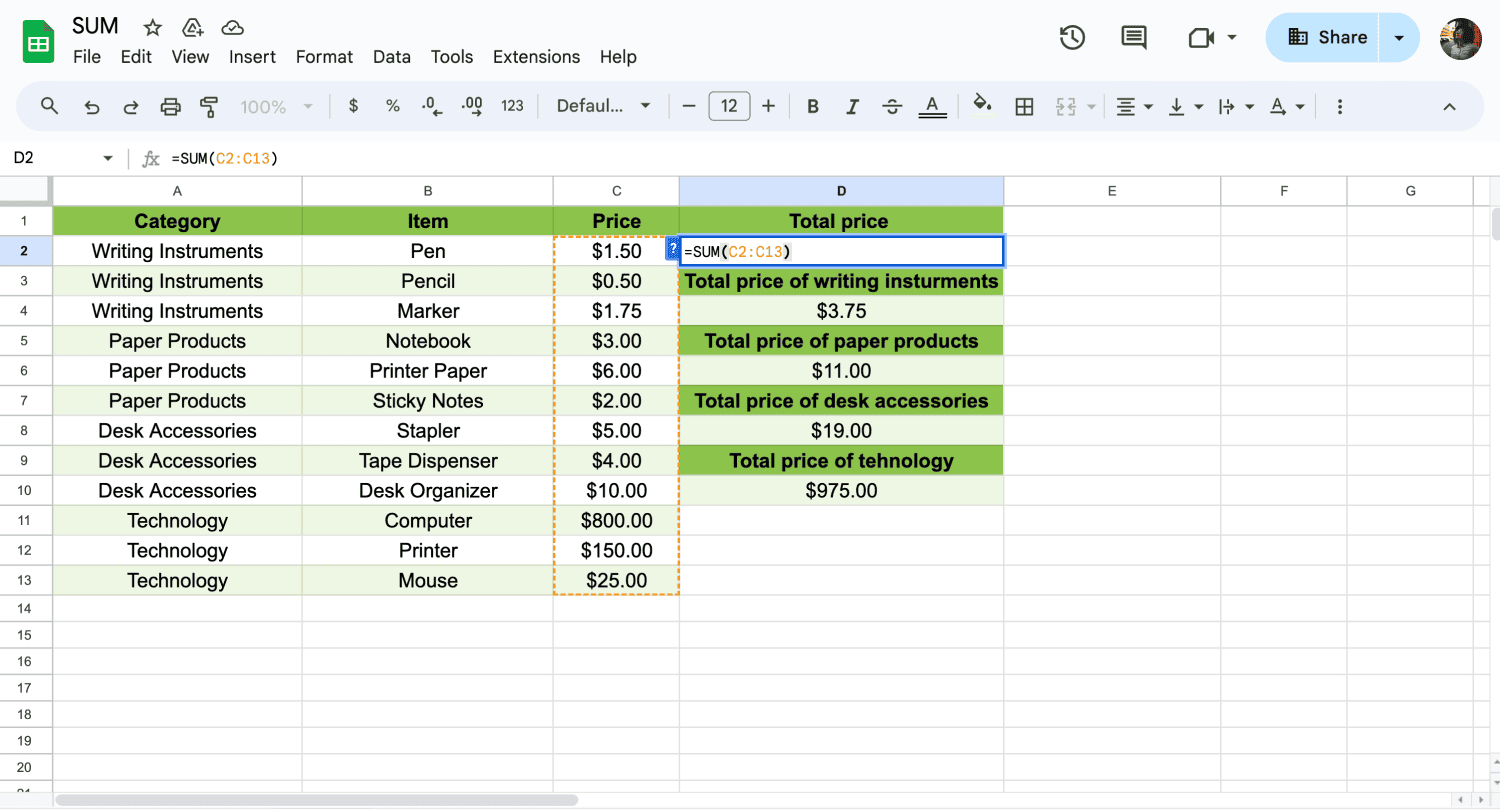Star this SUM spreadsheet
This screenshot has width=1500, height=810.
(152, 27)
